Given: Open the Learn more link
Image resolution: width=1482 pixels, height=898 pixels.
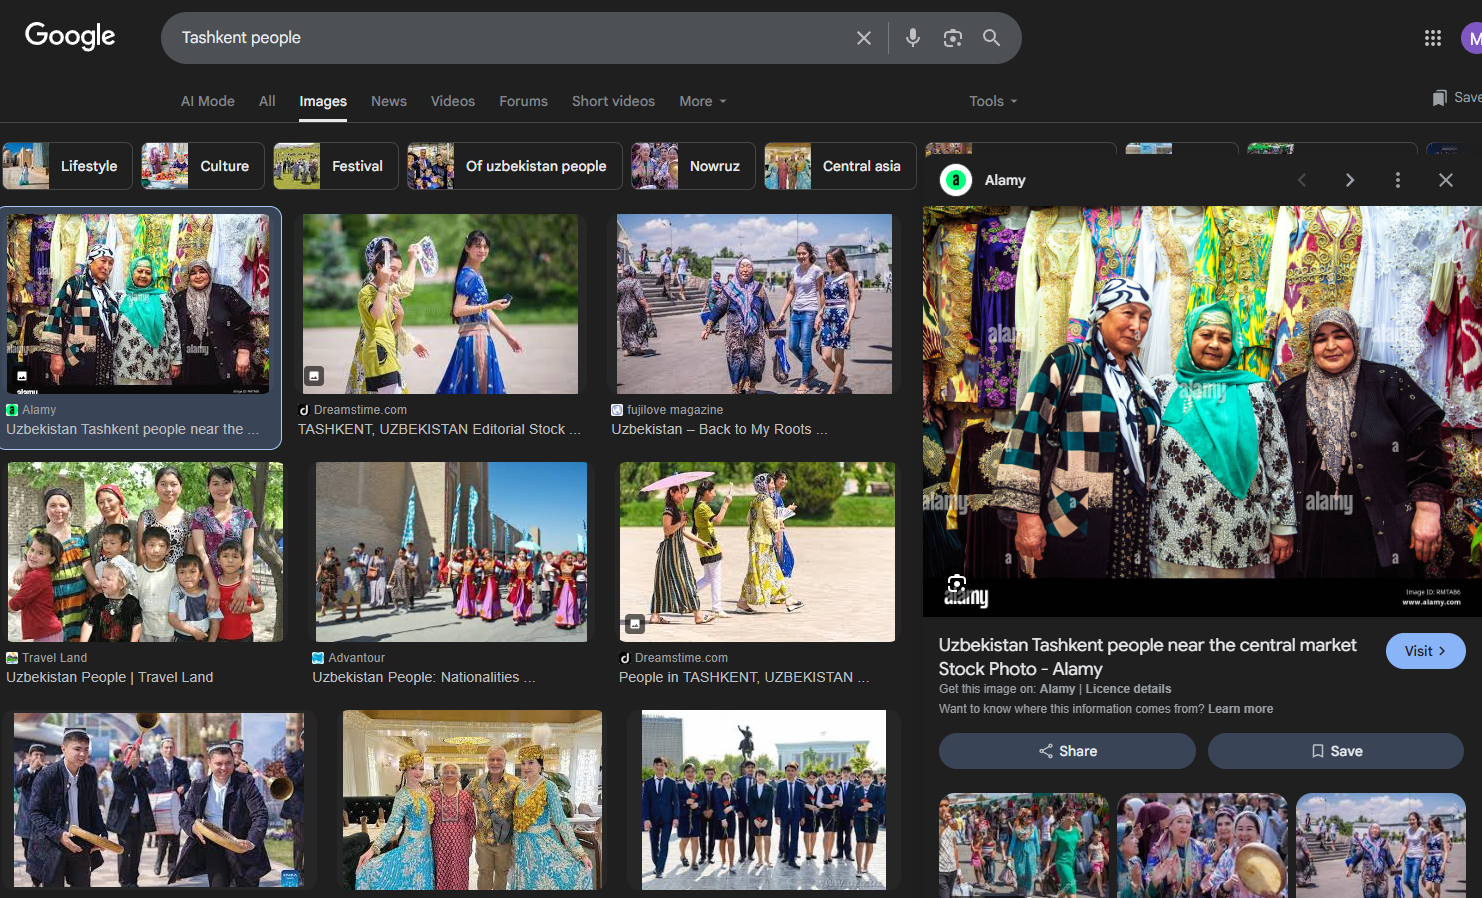Looking at the screenshot, I should [x=1241, y=709].
